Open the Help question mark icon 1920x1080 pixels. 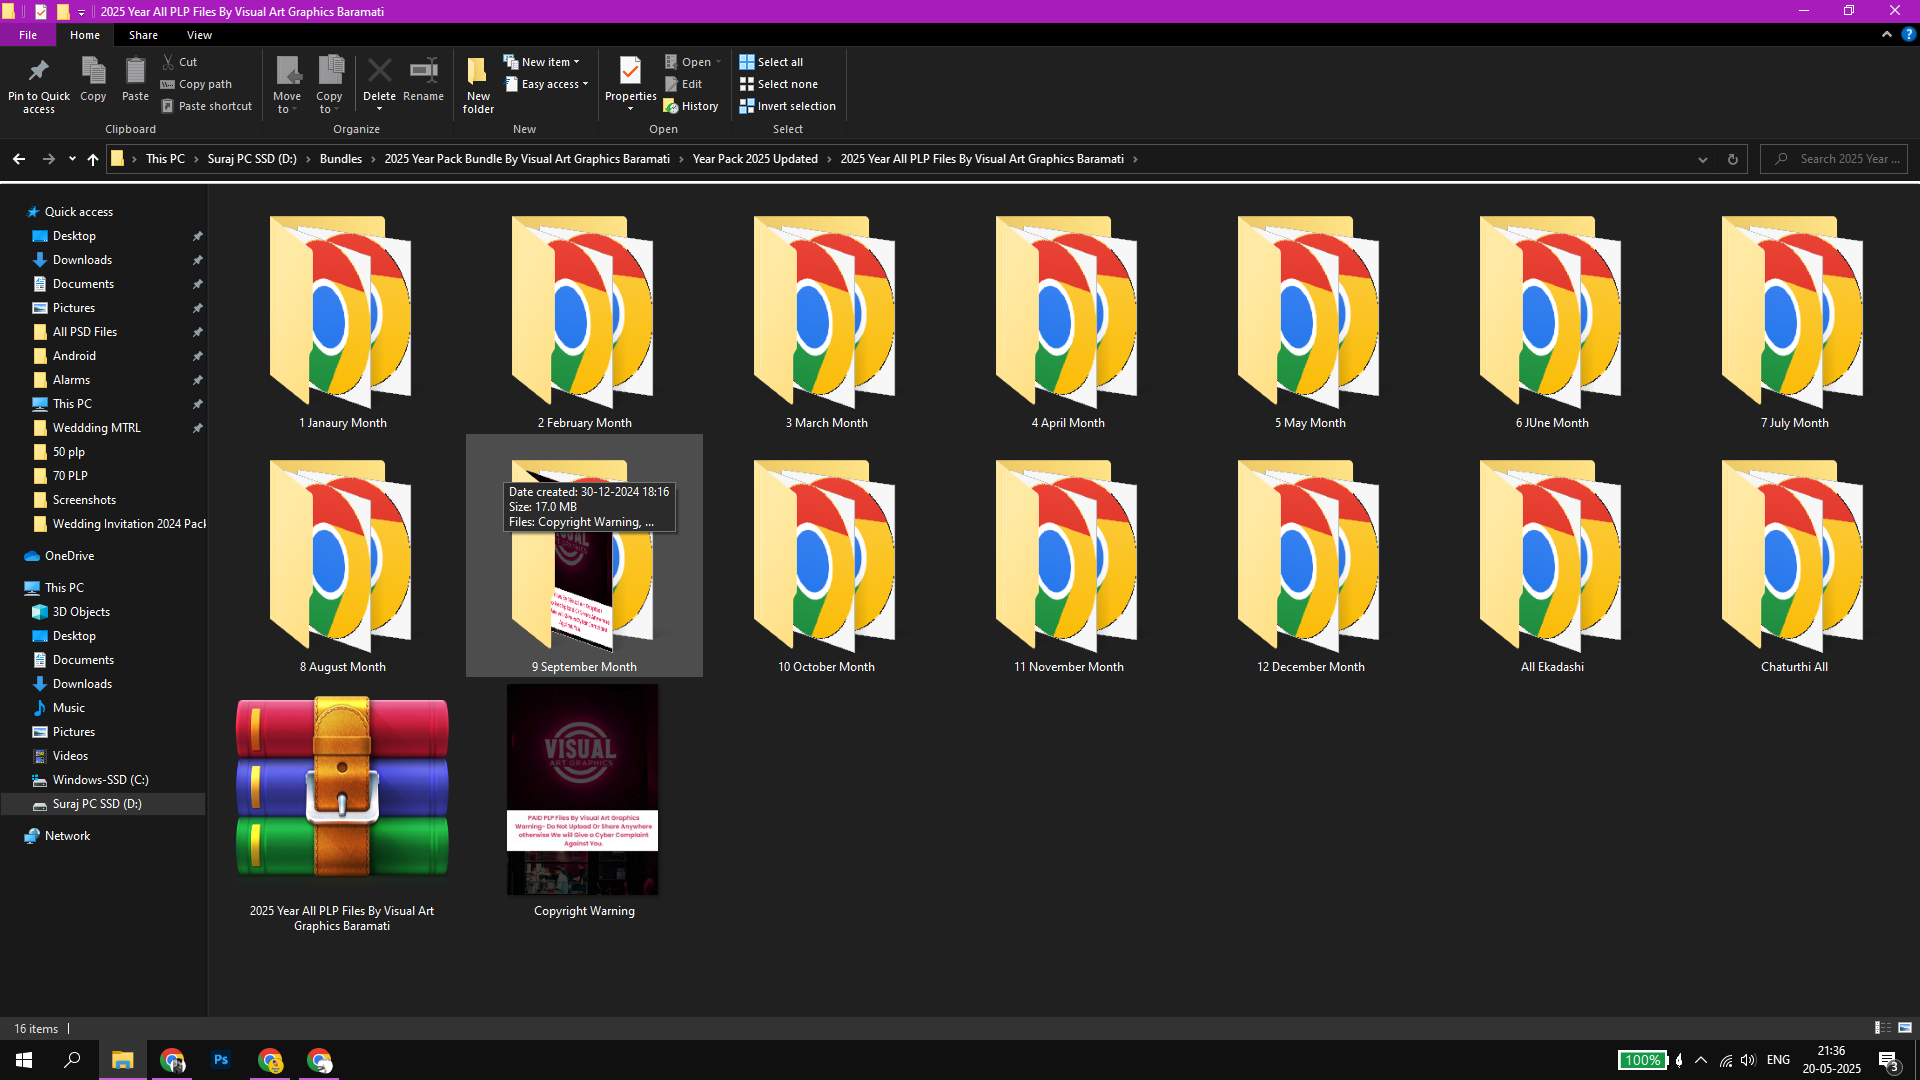click(x=1908, y=34)
